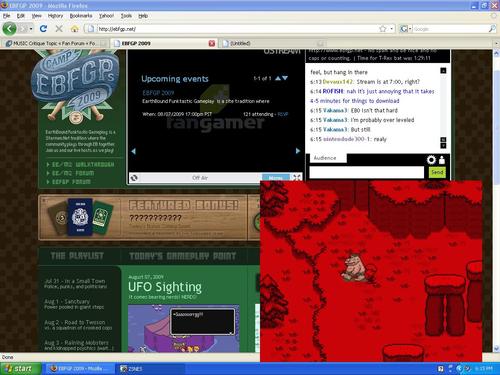Open chat settings gear icon
Image resolution: width=500 pixels, height=375 pixels.
(x=431, y=160)
